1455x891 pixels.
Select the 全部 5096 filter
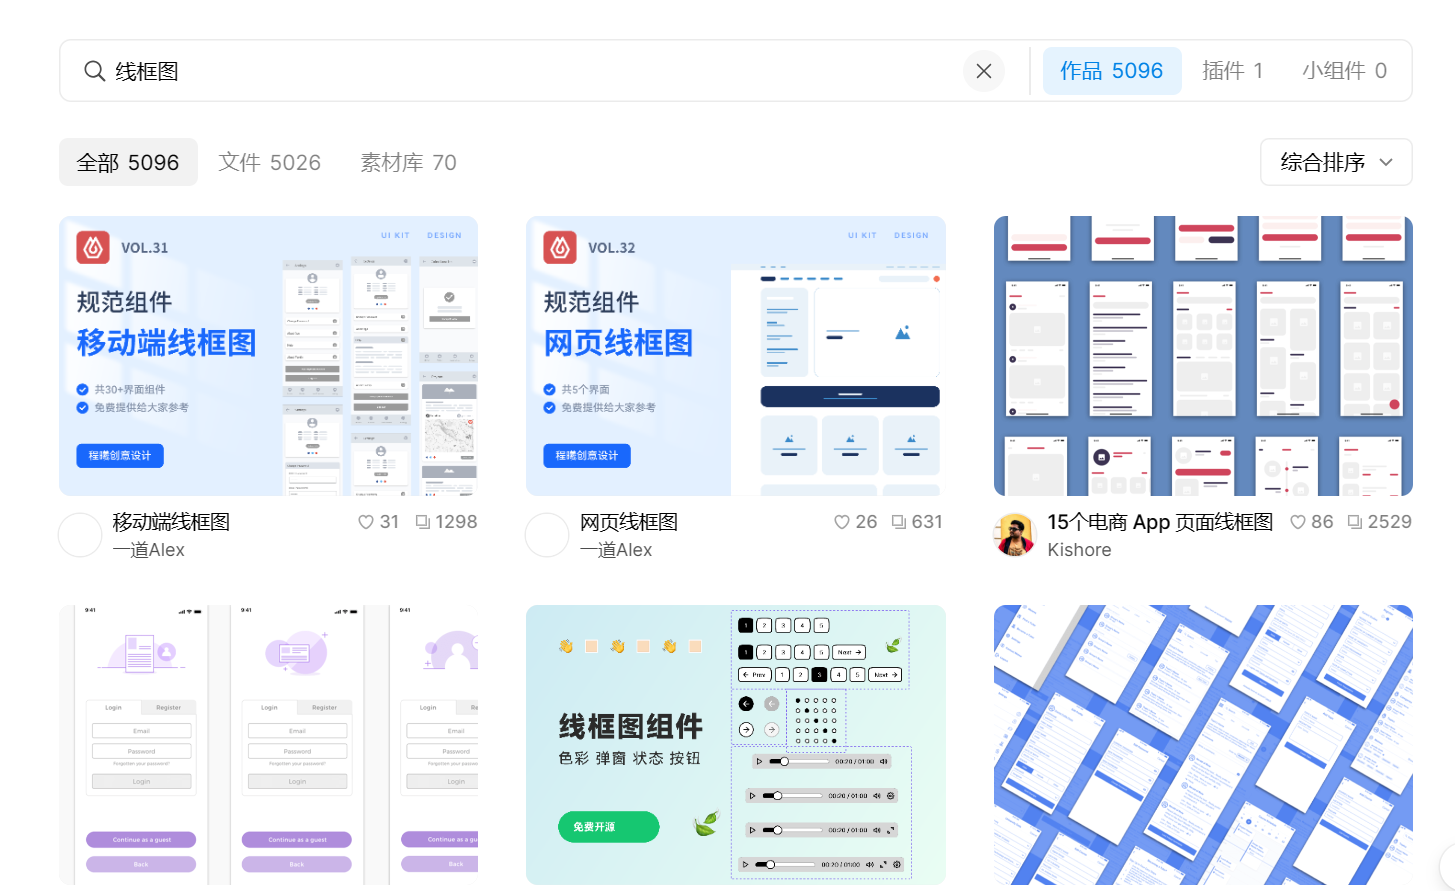[x=128, y=162]
